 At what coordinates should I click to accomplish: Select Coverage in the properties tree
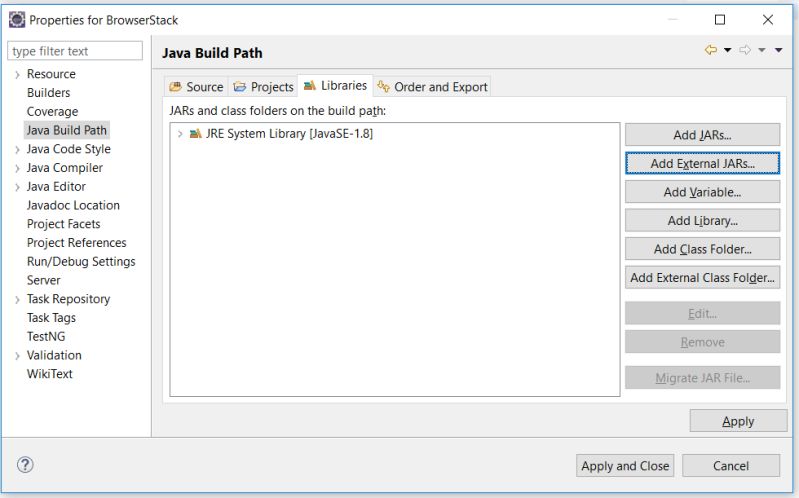tap(52, 112)
